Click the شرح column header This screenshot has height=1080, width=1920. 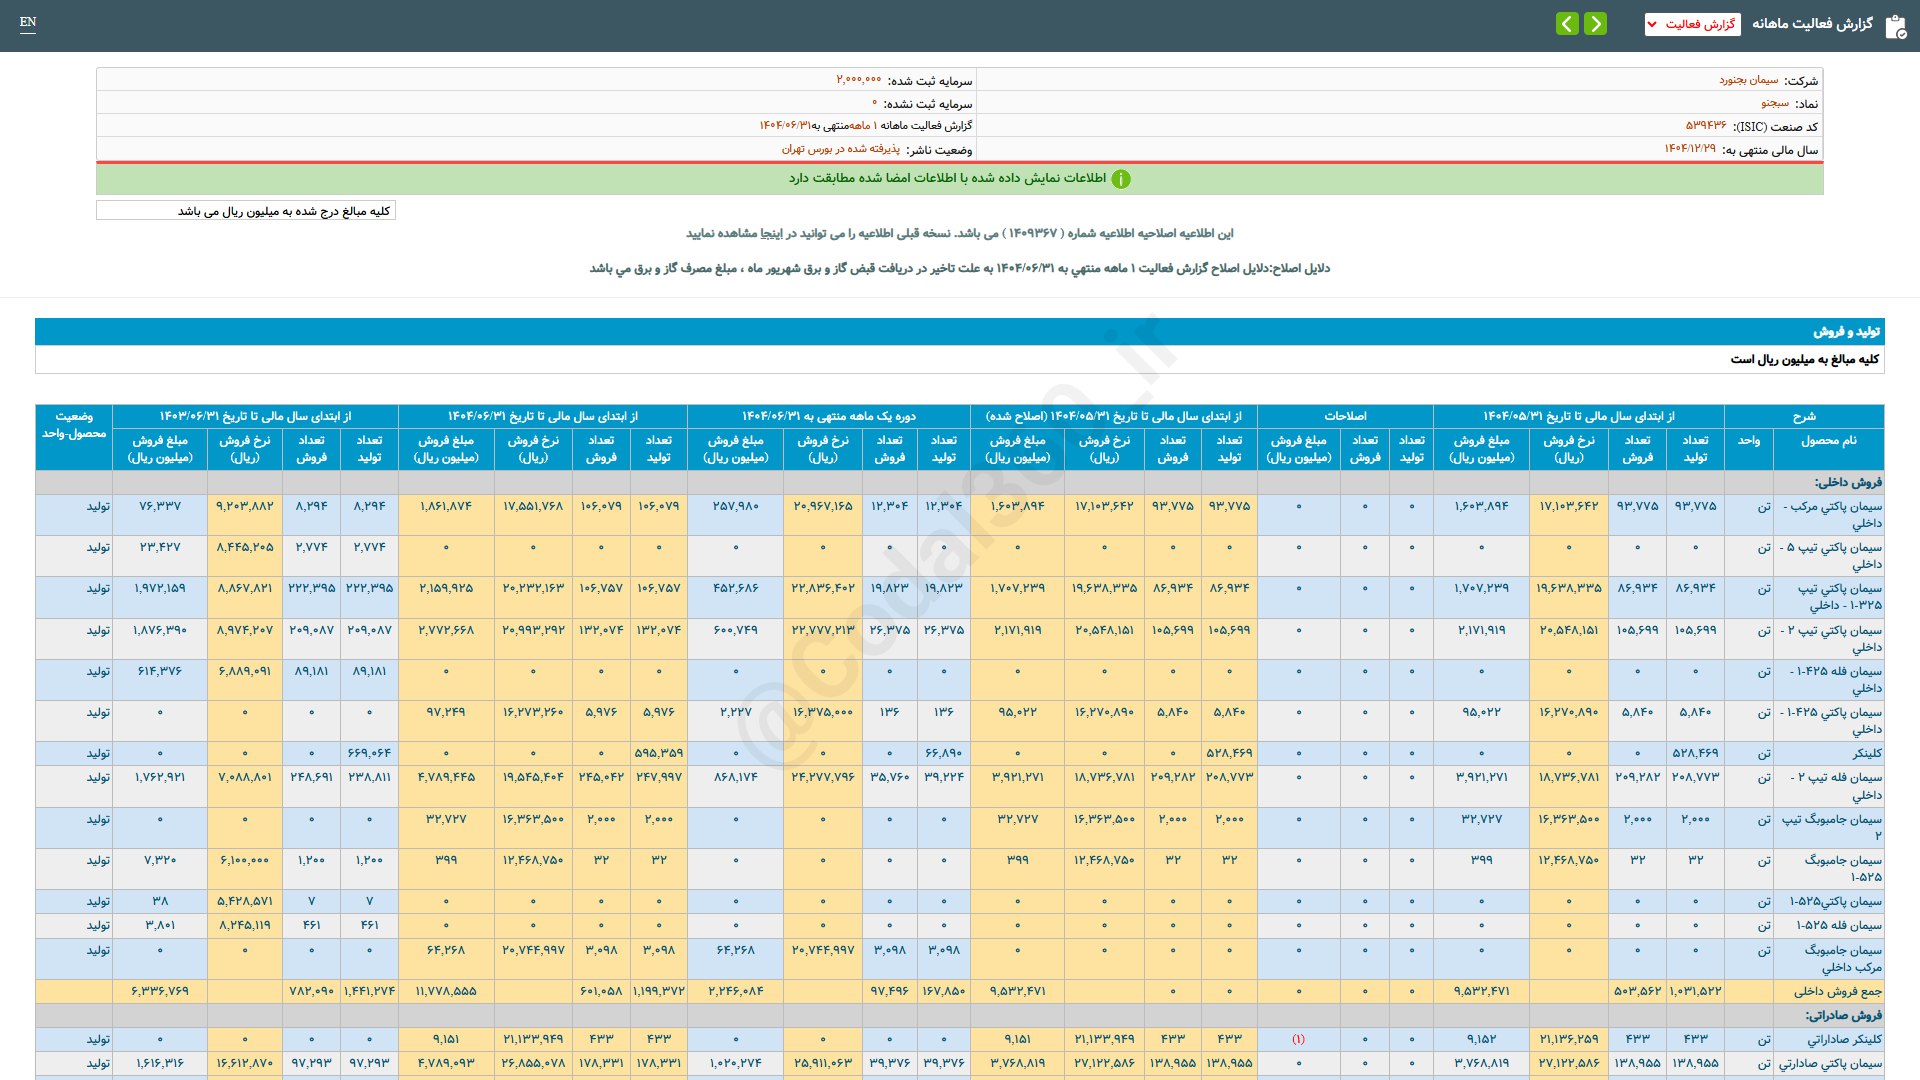click(1803, 416)
